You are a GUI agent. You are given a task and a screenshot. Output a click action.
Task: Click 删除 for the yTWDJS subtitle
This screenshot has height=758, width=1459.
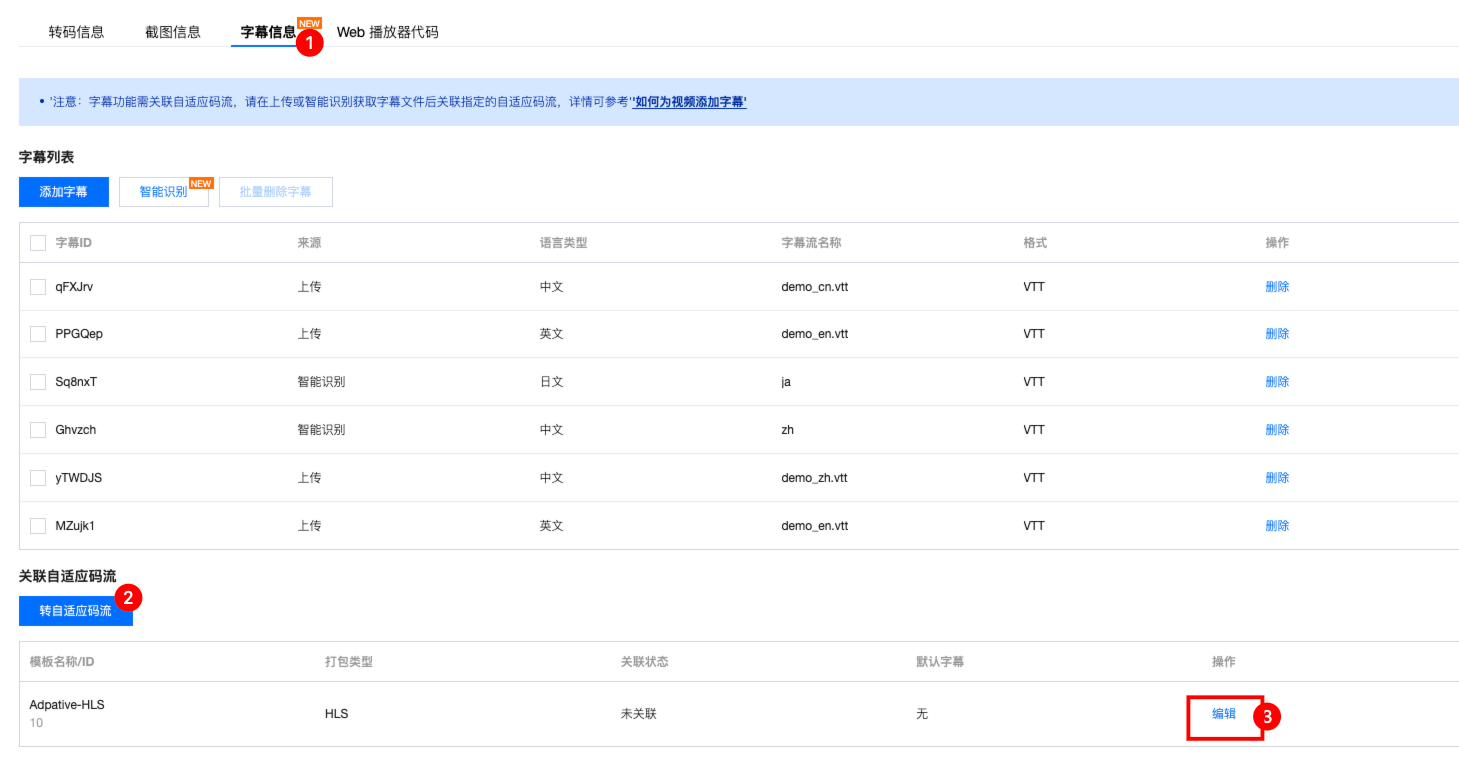[x=1277, y=478]
